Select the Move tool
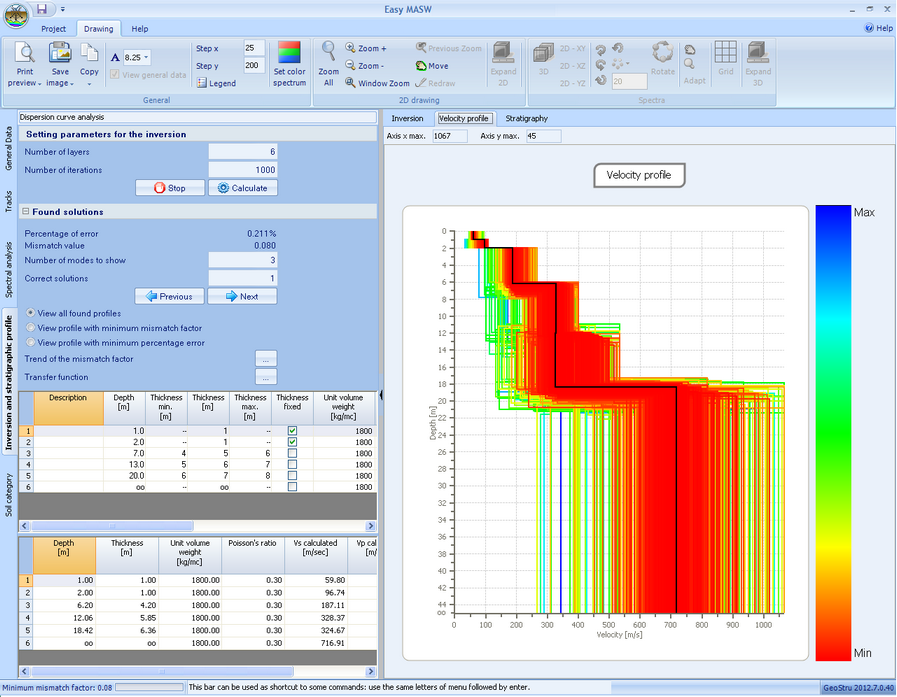This screenshot has height=697, width=897. click(x=432, y=66)
